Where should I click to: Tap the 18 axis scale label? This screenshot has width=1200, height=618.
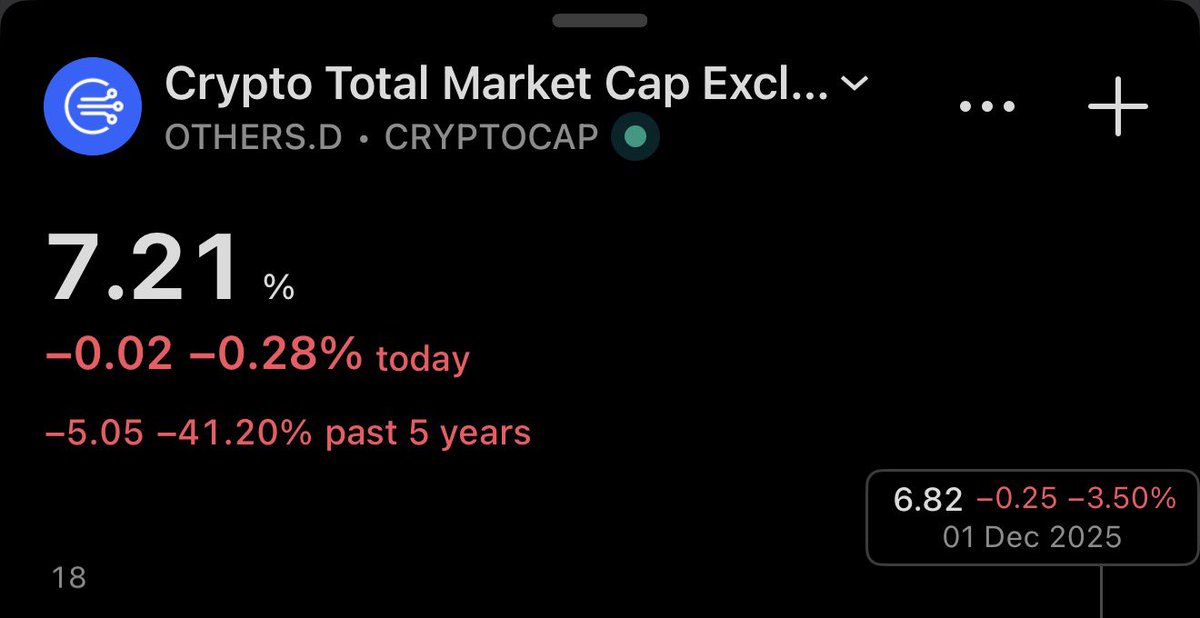click(70, 577)
